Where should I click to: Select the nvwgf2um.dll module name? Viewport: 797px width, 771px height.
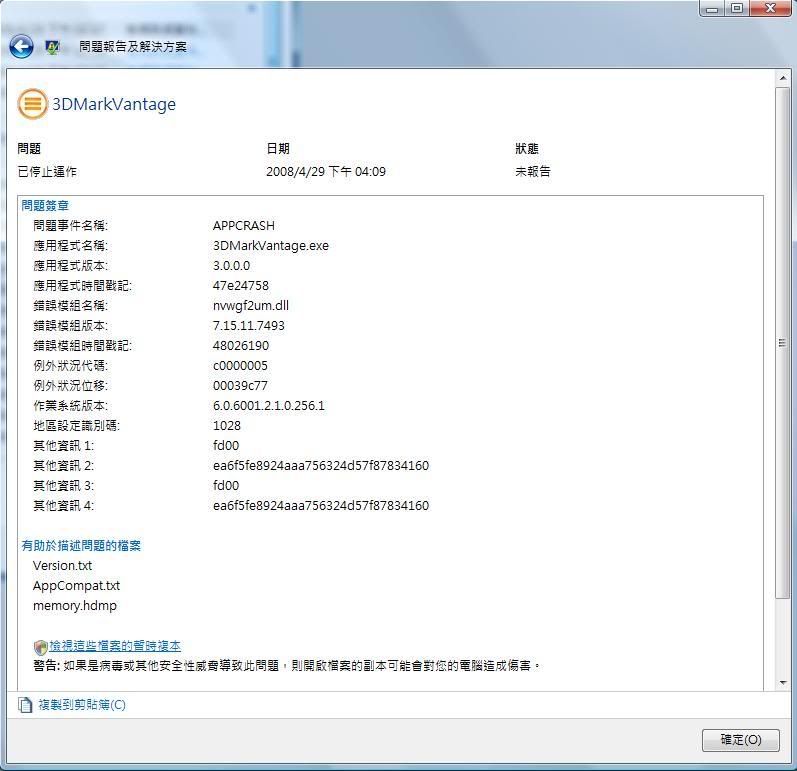(251, 305)
